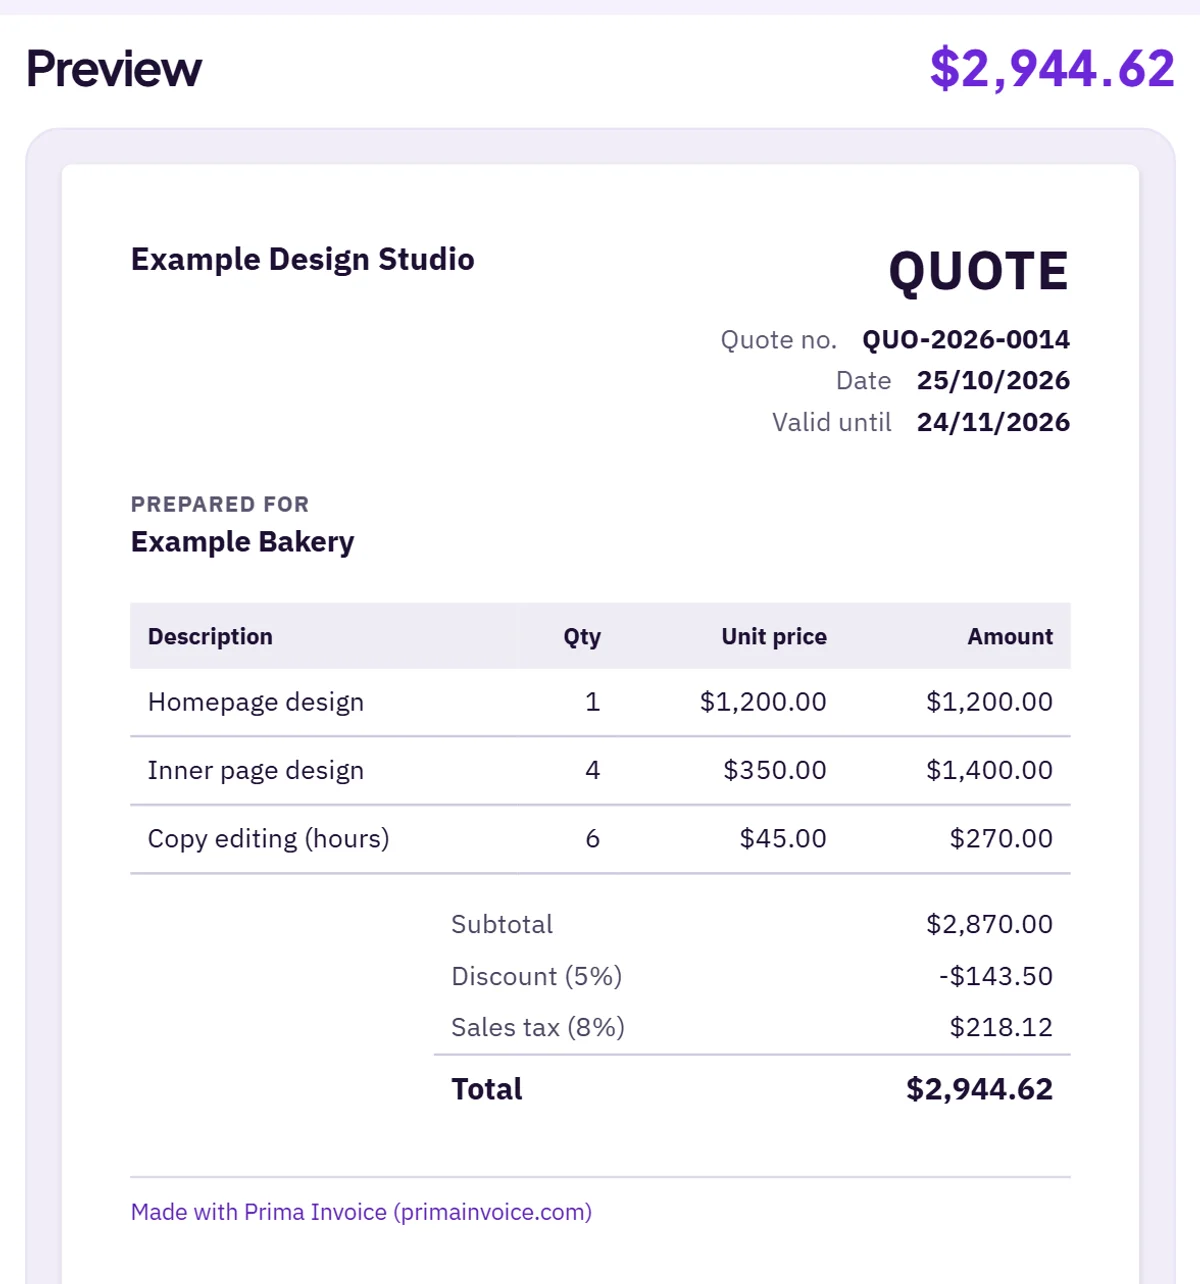
Task: Click quantity 4 in Inner page design row
Action: 593,771
